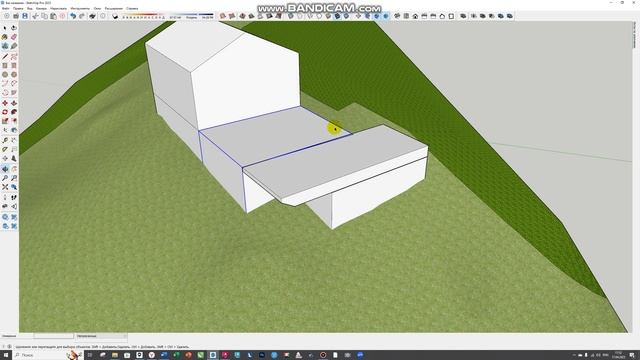Activate the Eraser tool
This screenshot has height=360, width=640.
click(x=14, y=37)
